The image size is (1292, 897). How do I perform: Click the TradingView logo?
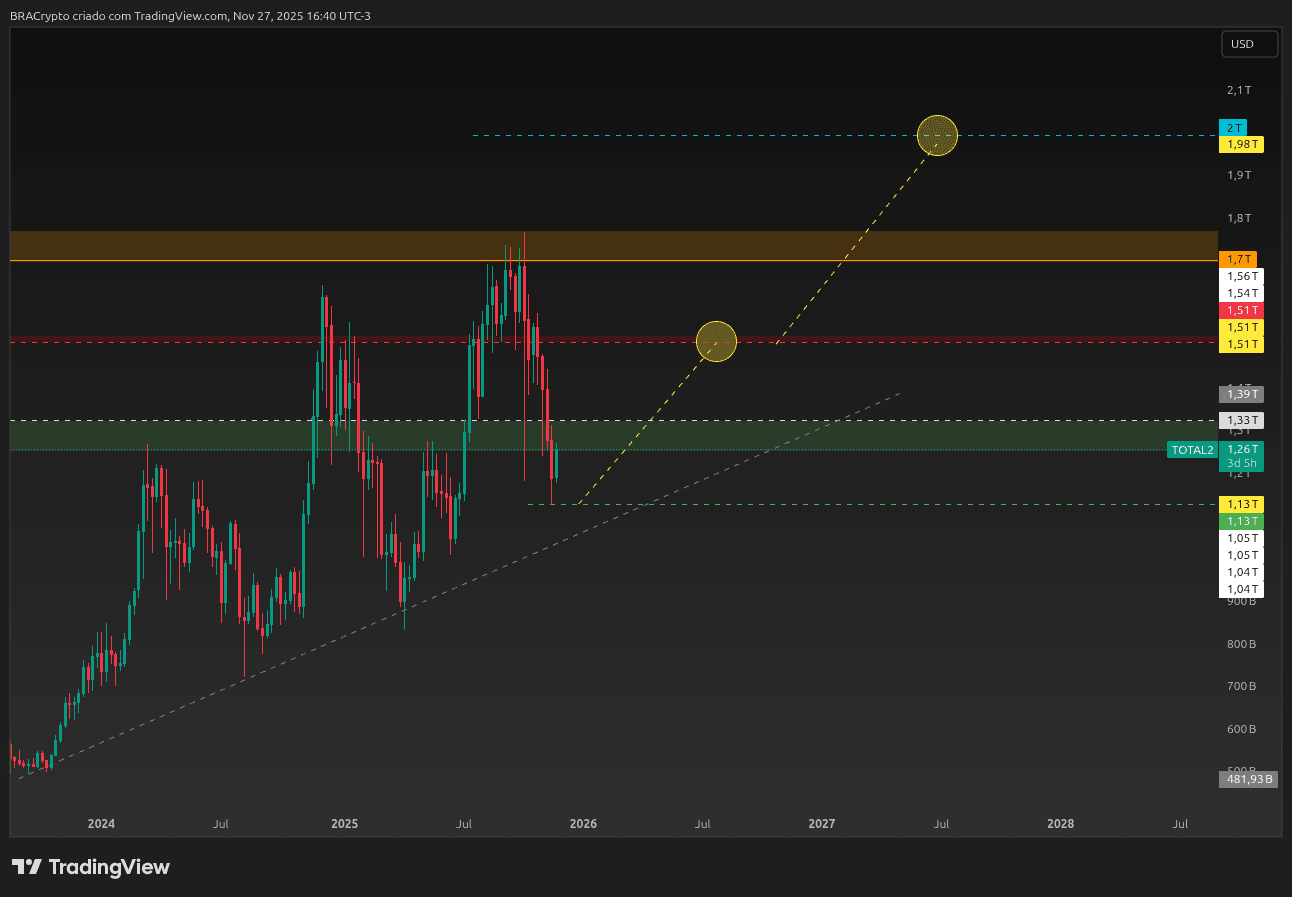(x=91, y=867)
